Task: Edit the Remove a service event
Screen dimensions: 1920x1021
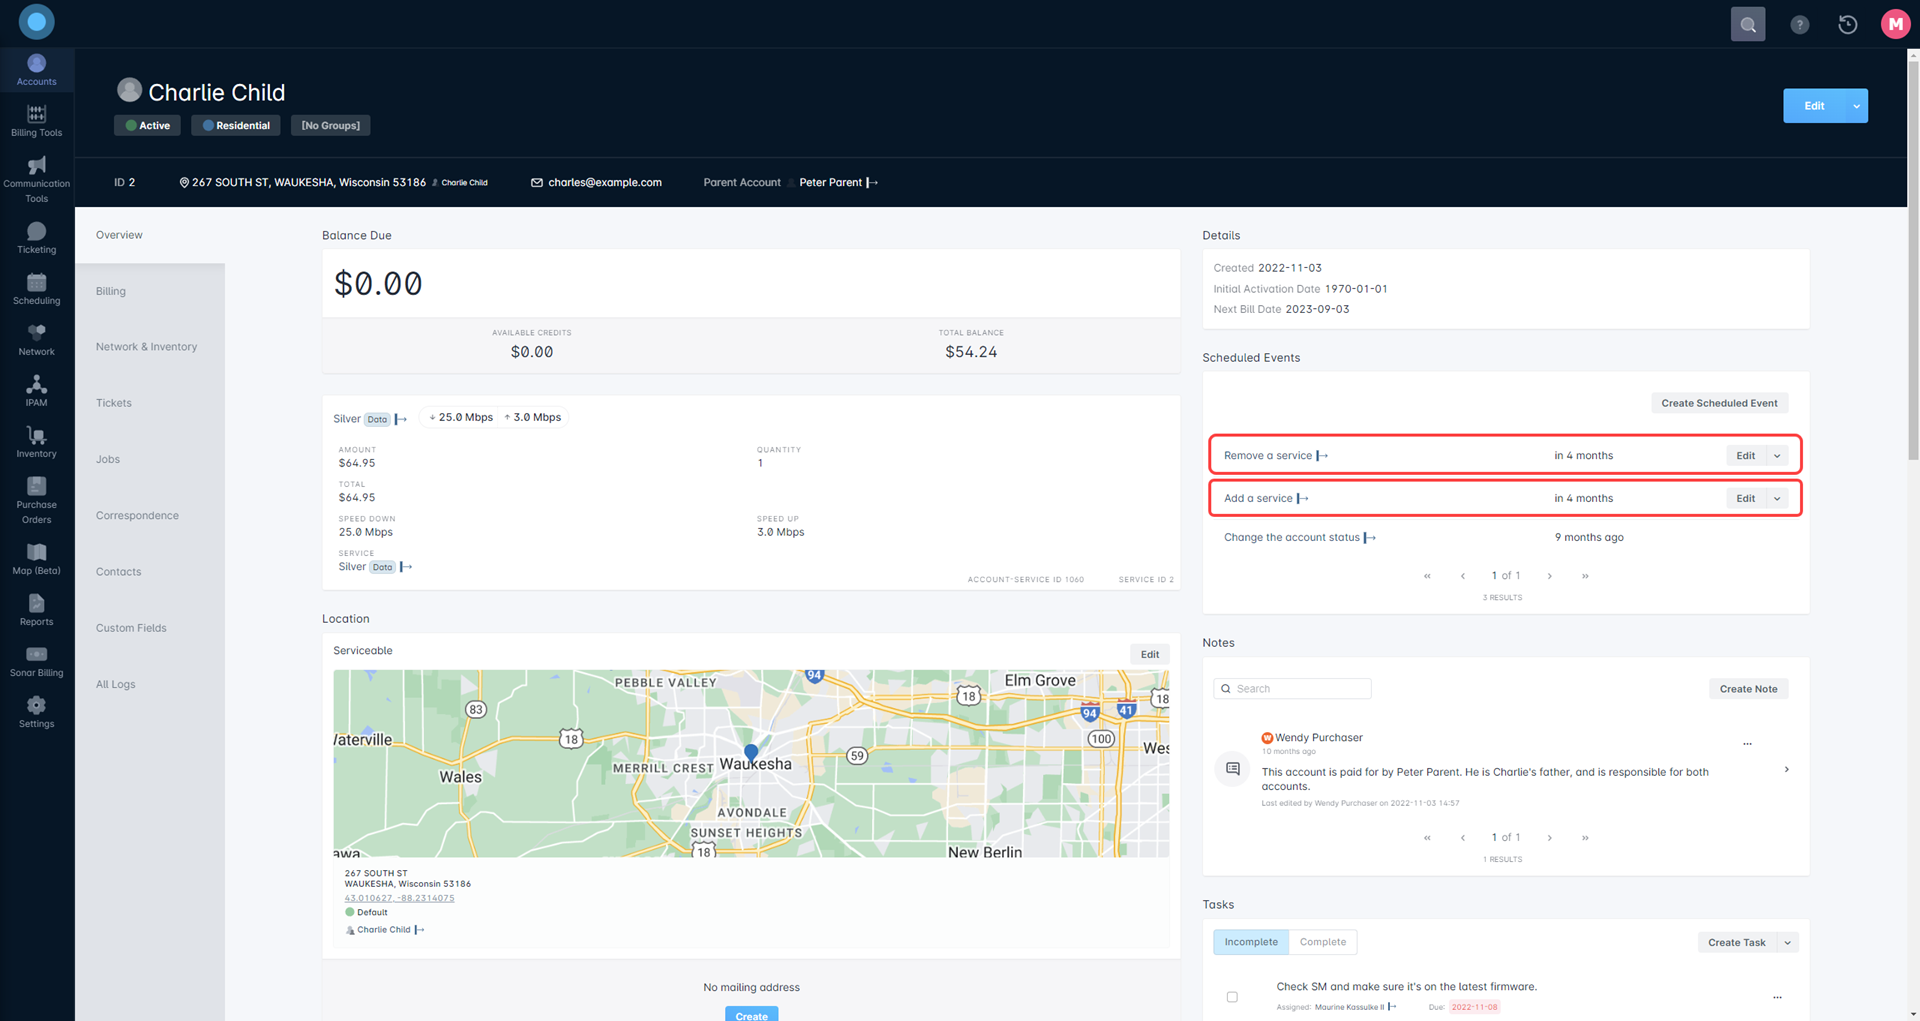Action: [x=1746, y=456]
